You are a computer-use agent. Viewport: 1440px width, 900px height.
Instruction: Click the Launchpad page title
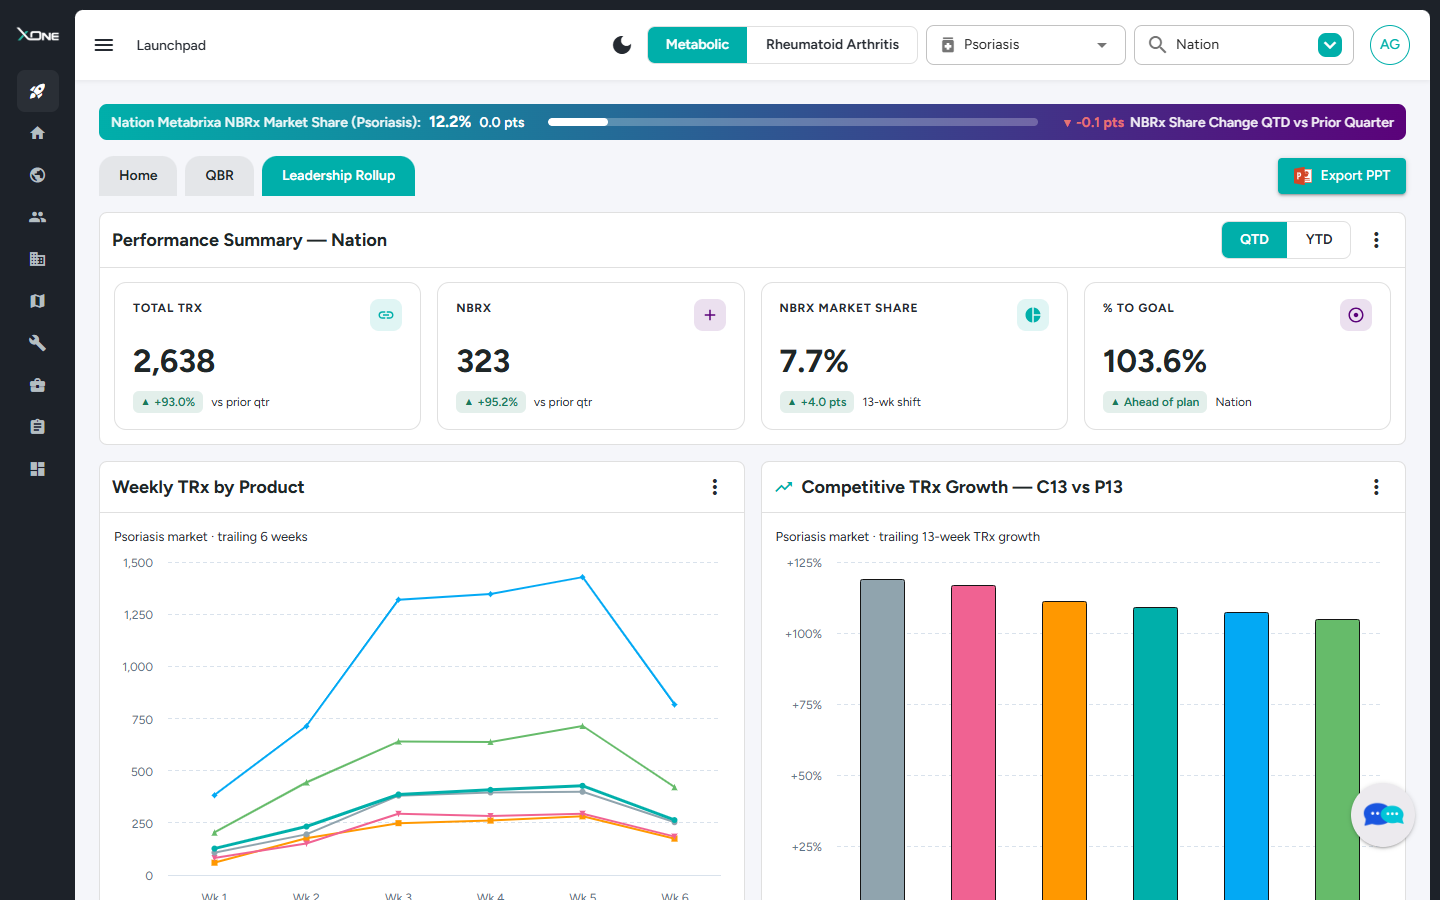click(x=171, y=45)
